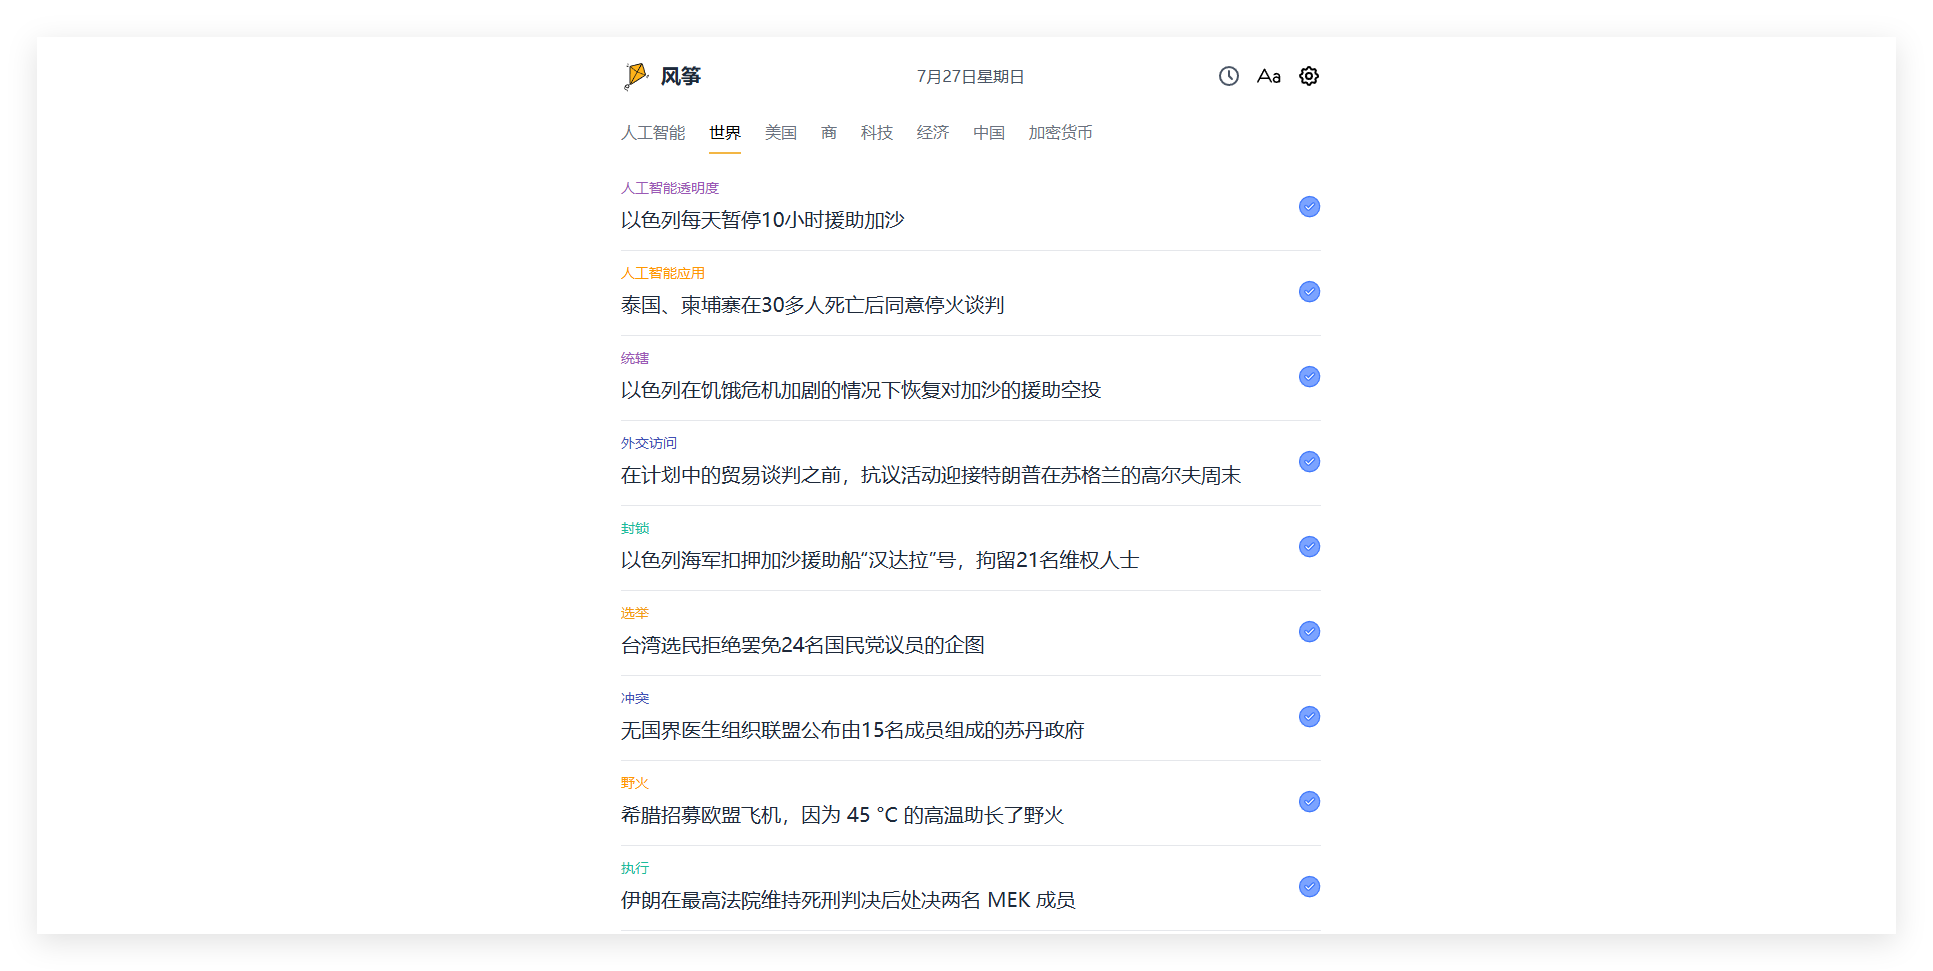Toggle read checkmark for 伊朗处决 MEK story
Screen dimensions: 1933x971
[x=1309, y=887]
